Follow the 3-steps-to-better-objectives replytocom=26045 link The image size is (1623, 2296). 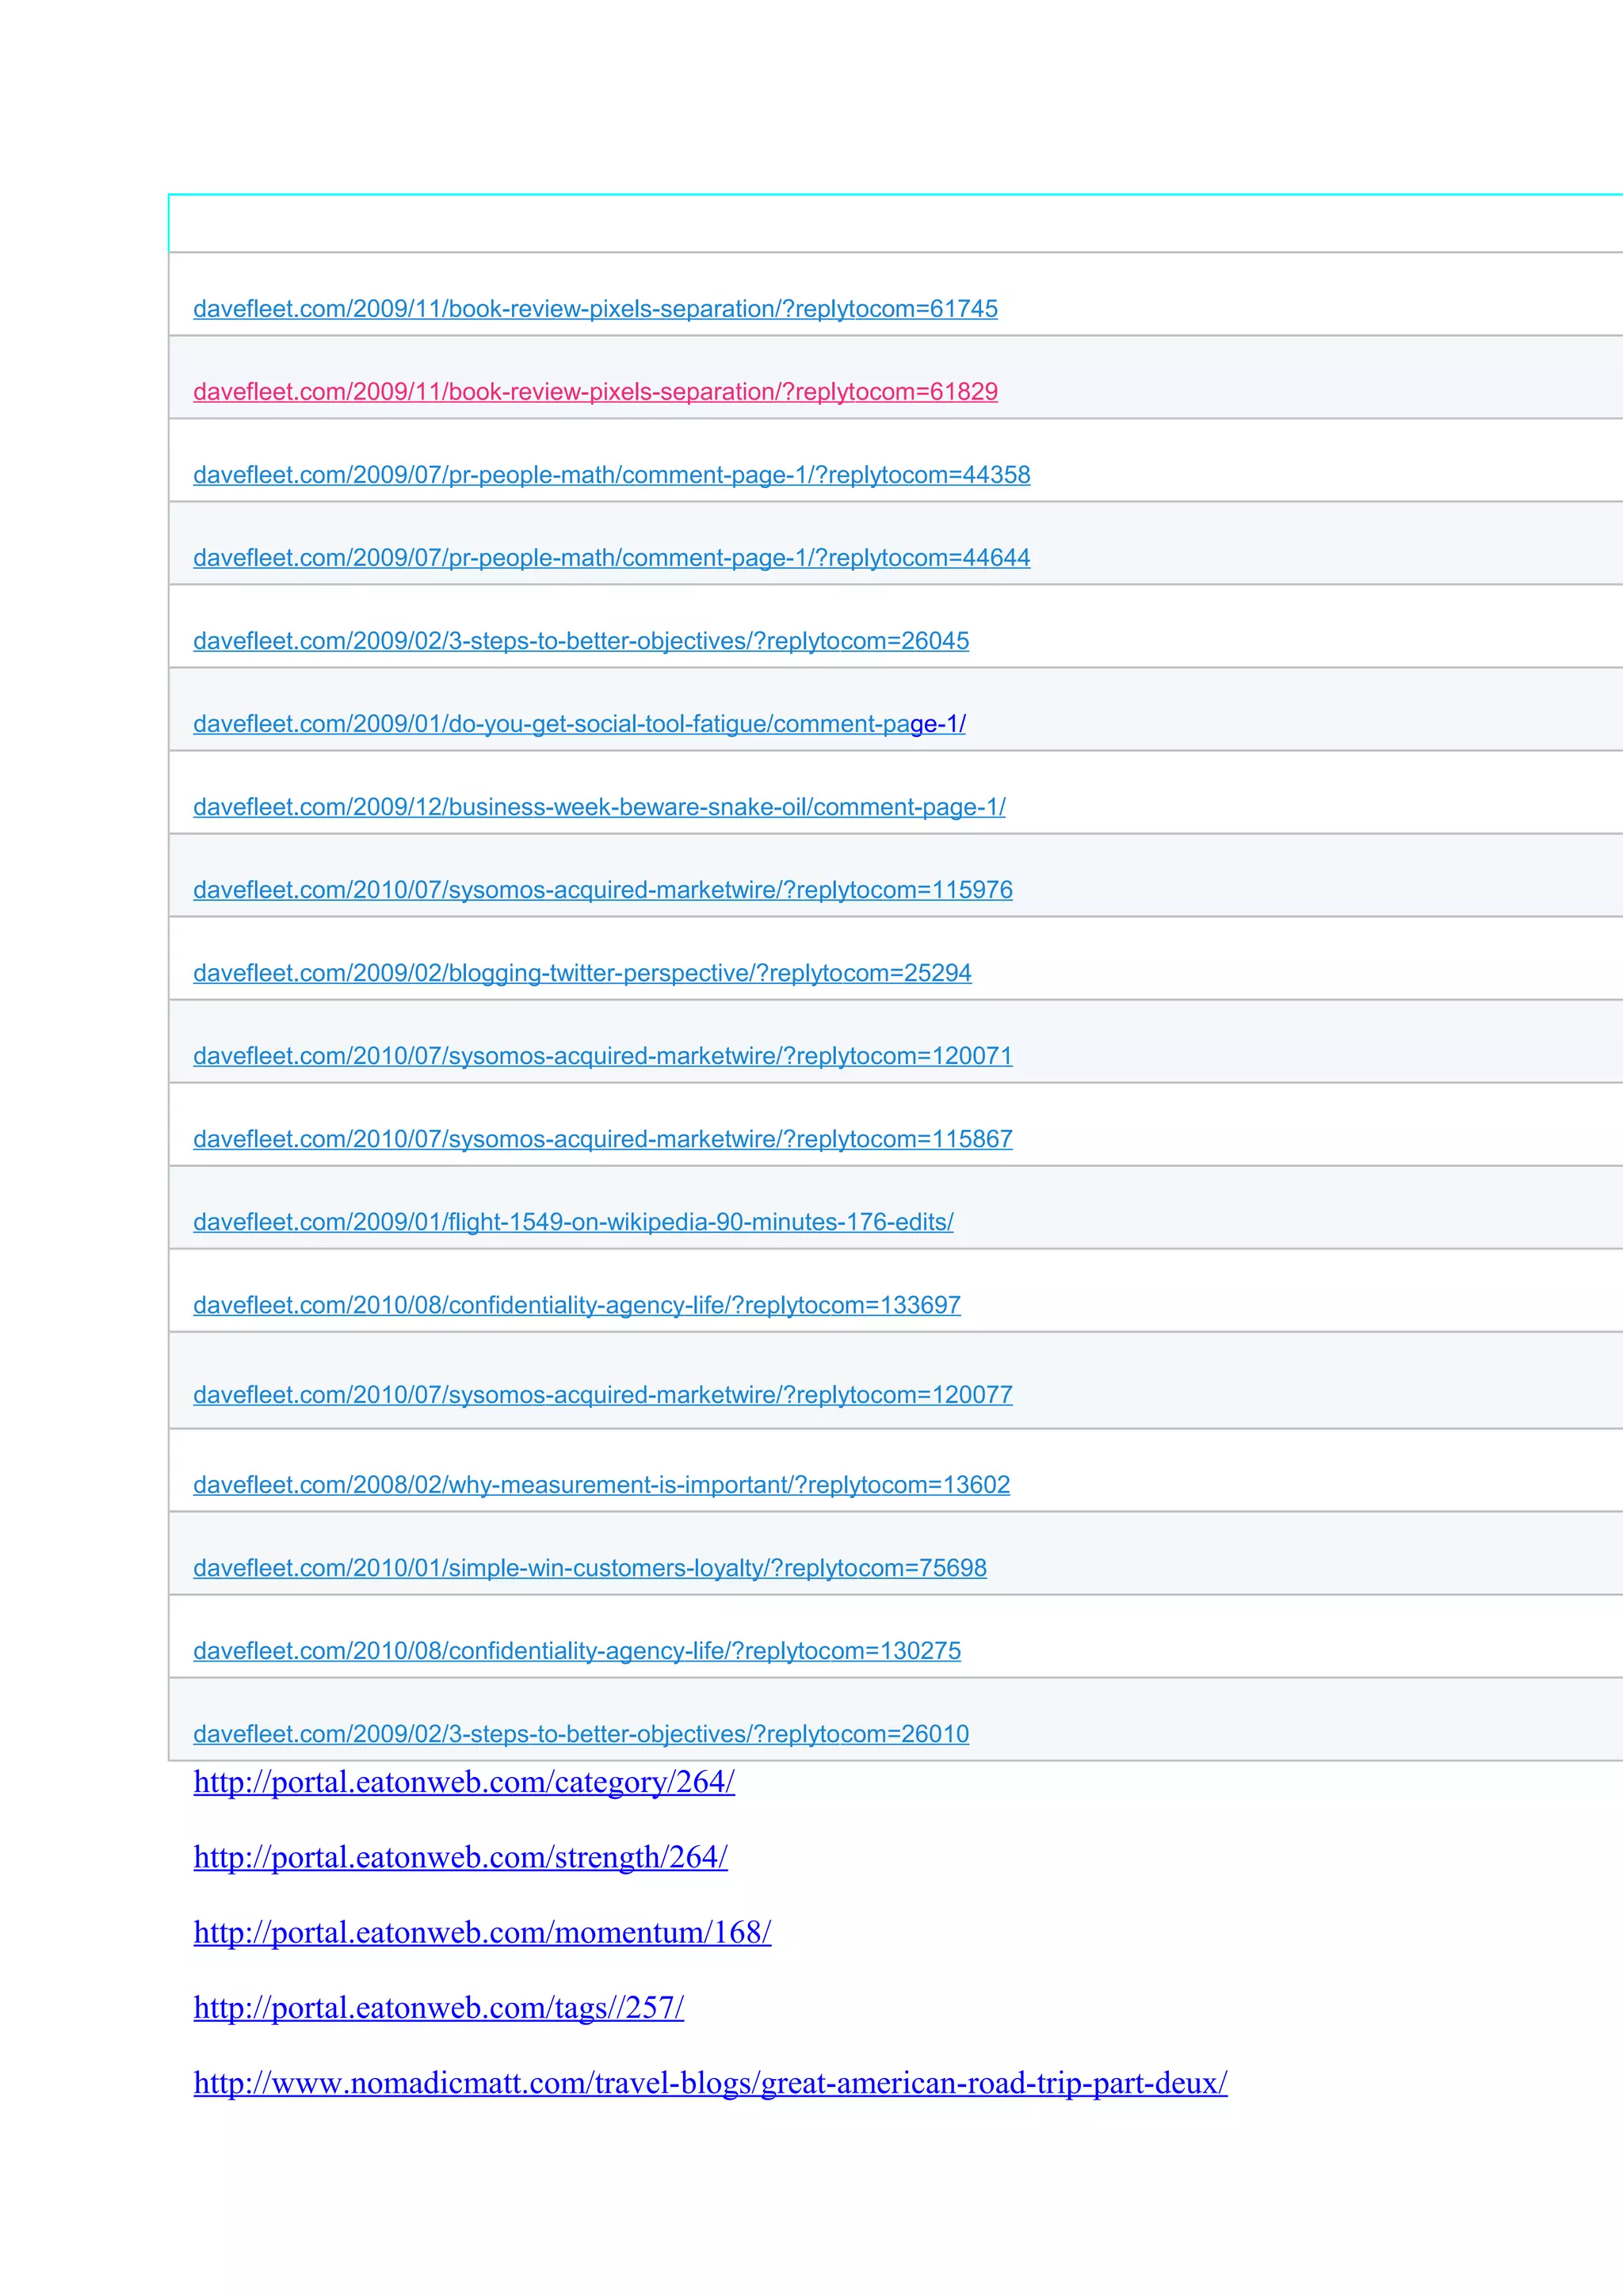pyautogui.click(x=581, y=641)
